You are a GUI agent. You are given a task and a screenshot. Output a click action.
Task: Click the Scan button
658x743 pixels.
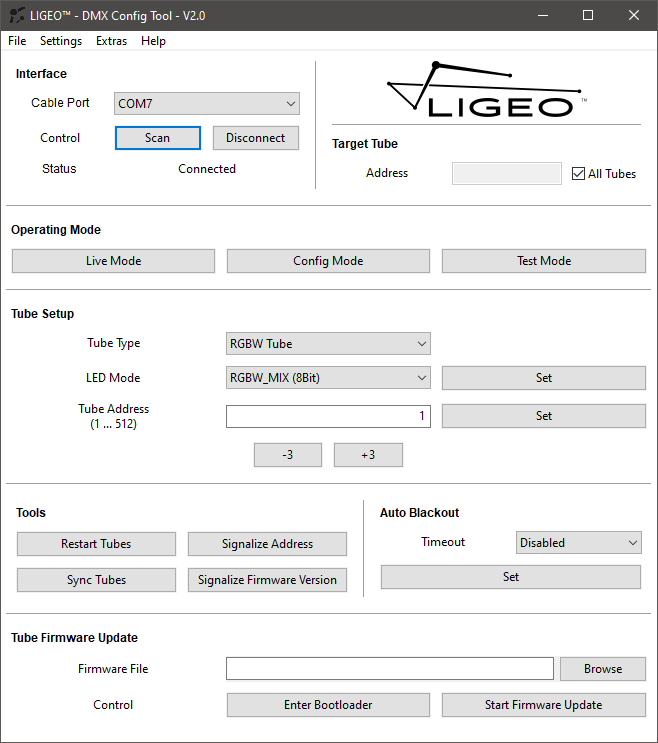point(158,138)
